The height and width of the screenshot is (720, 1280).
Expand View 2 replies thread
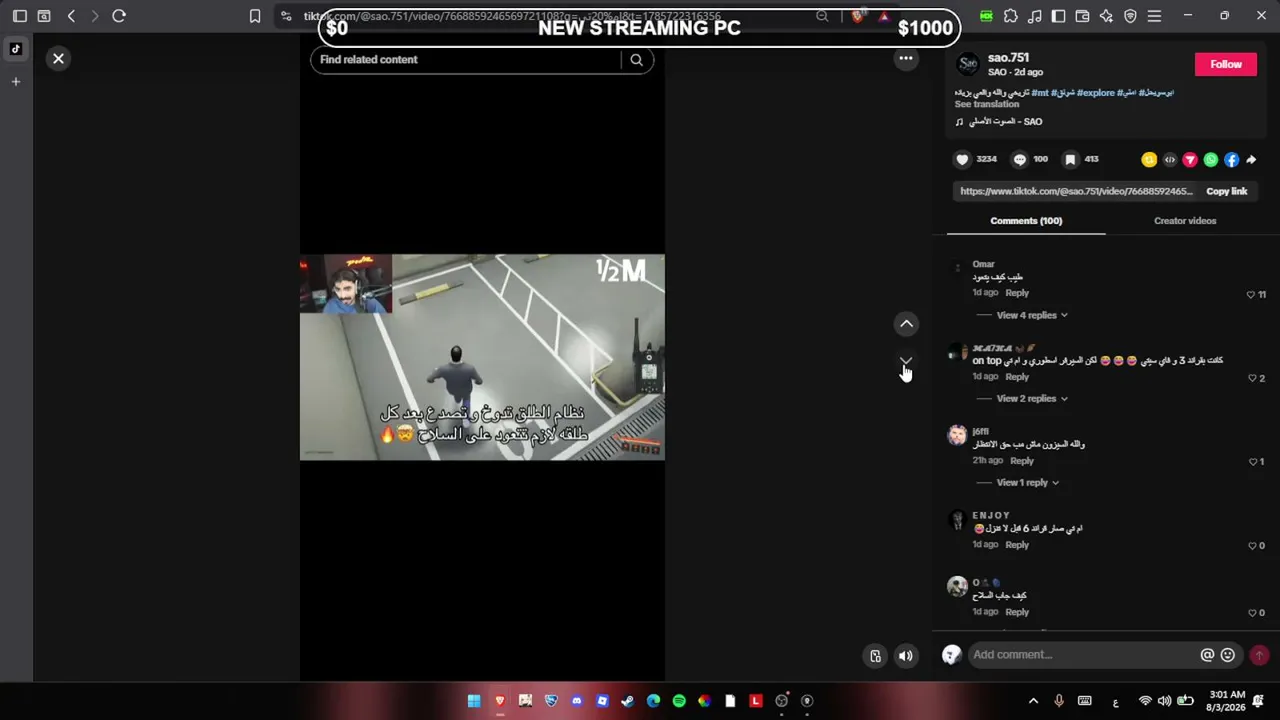(x=1032, y=398)
